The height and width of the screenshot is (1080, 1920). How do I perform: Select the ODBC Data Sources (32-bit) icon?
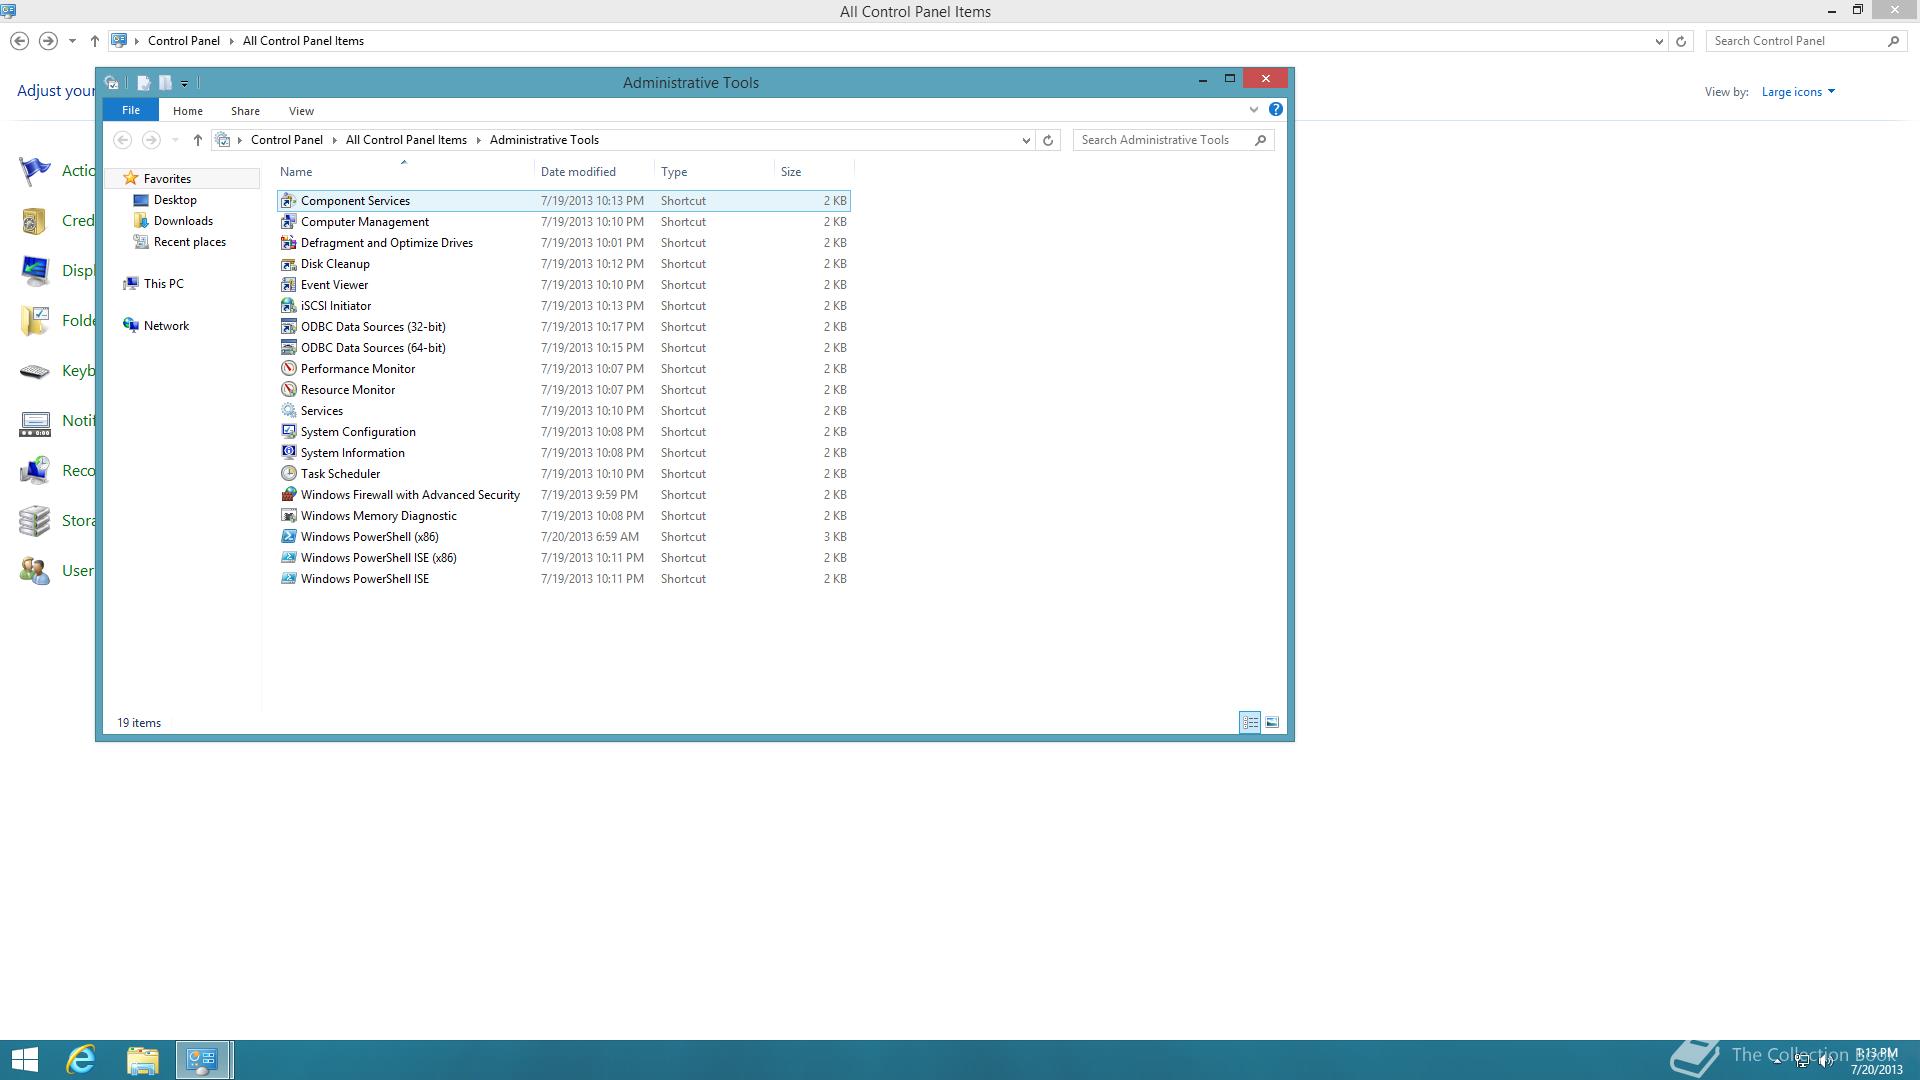tap(289, 327)
